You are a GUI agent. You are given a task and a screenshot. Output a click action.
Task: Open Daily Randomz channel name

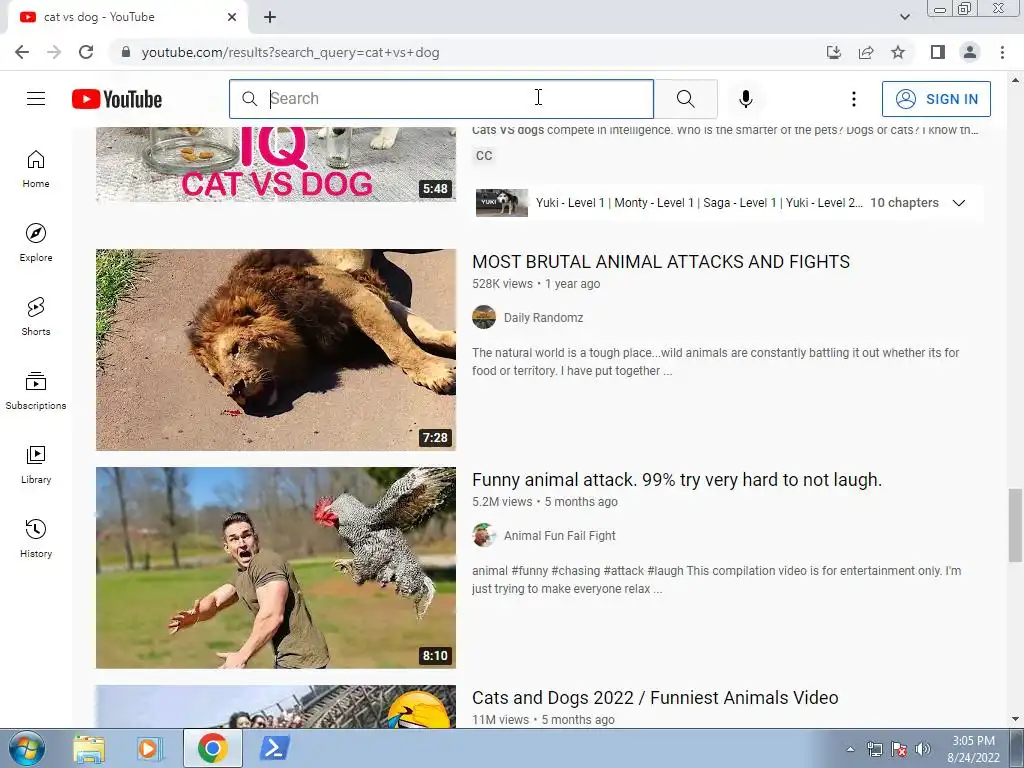click(543, 318)
